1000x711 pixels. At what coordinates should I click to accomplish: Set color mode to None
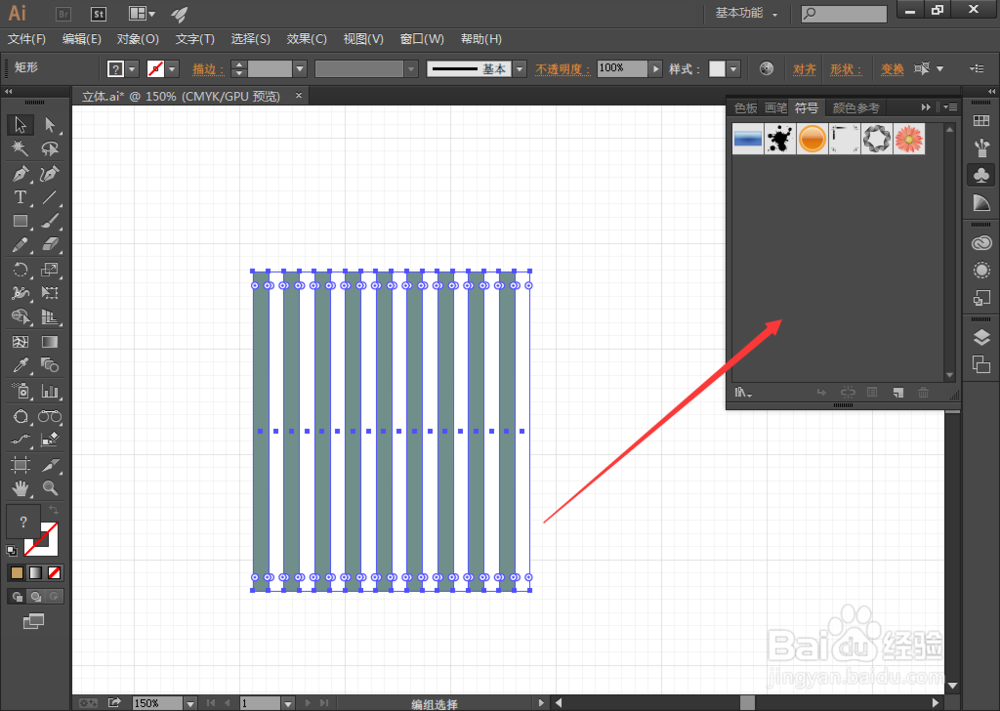tap(55, 573)
